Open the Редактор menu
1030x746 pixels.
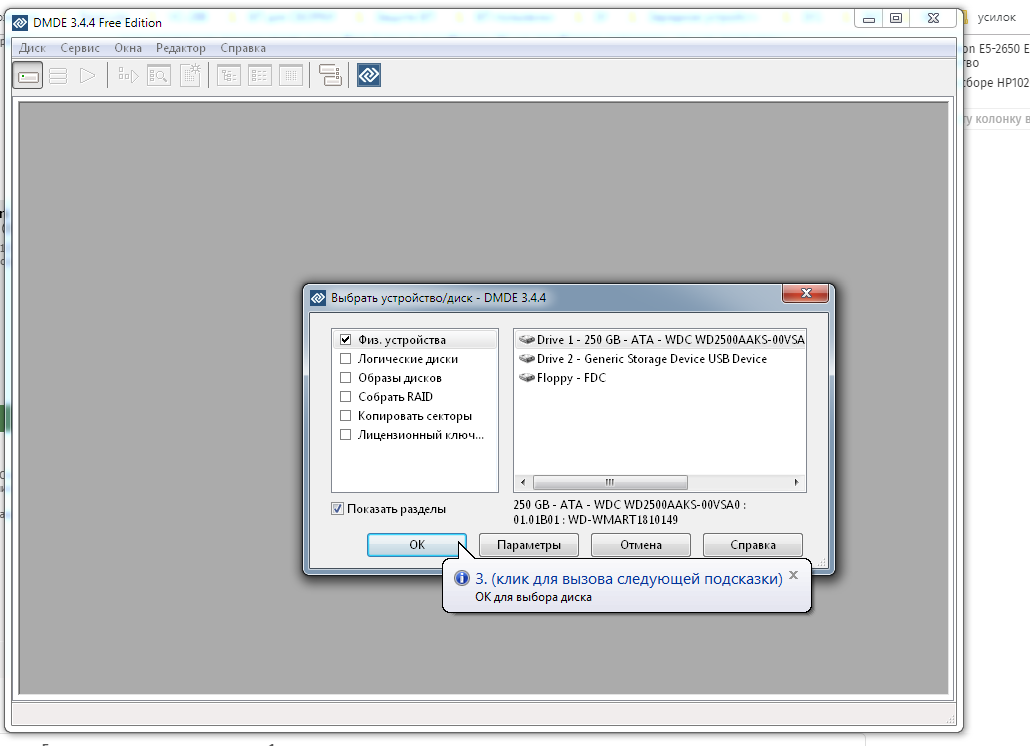pyautogui.click(x=181, y=48)
